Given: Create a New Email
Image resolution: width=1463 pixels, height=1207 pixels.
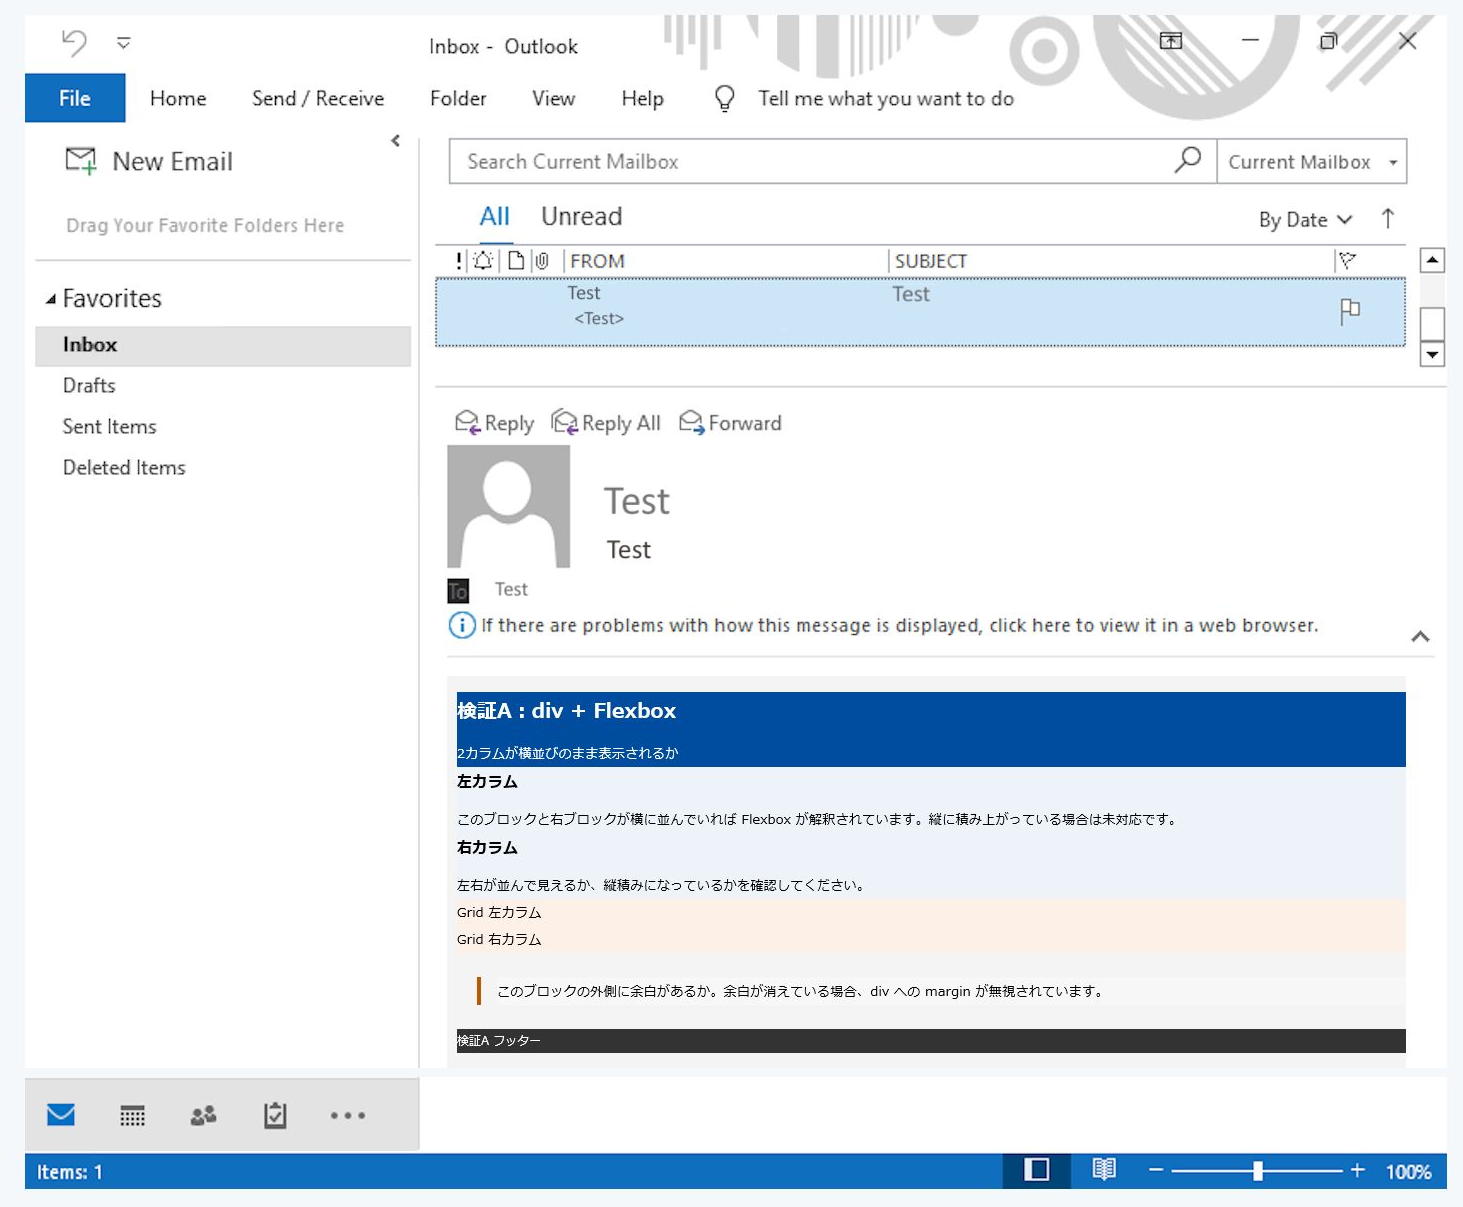Looking at the screenshot, I should pyautogui.click(x=149, y=161).
